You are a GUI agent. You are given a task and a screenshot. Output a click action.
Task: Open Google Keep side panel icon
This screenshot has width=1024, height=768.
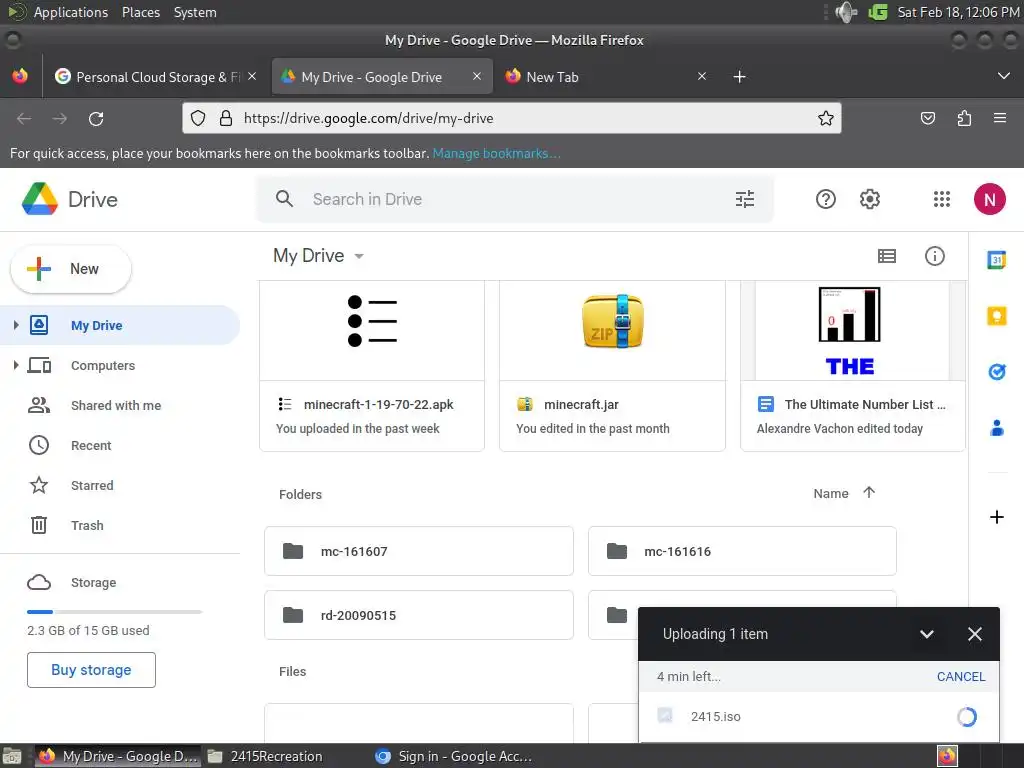pos(997,316)
